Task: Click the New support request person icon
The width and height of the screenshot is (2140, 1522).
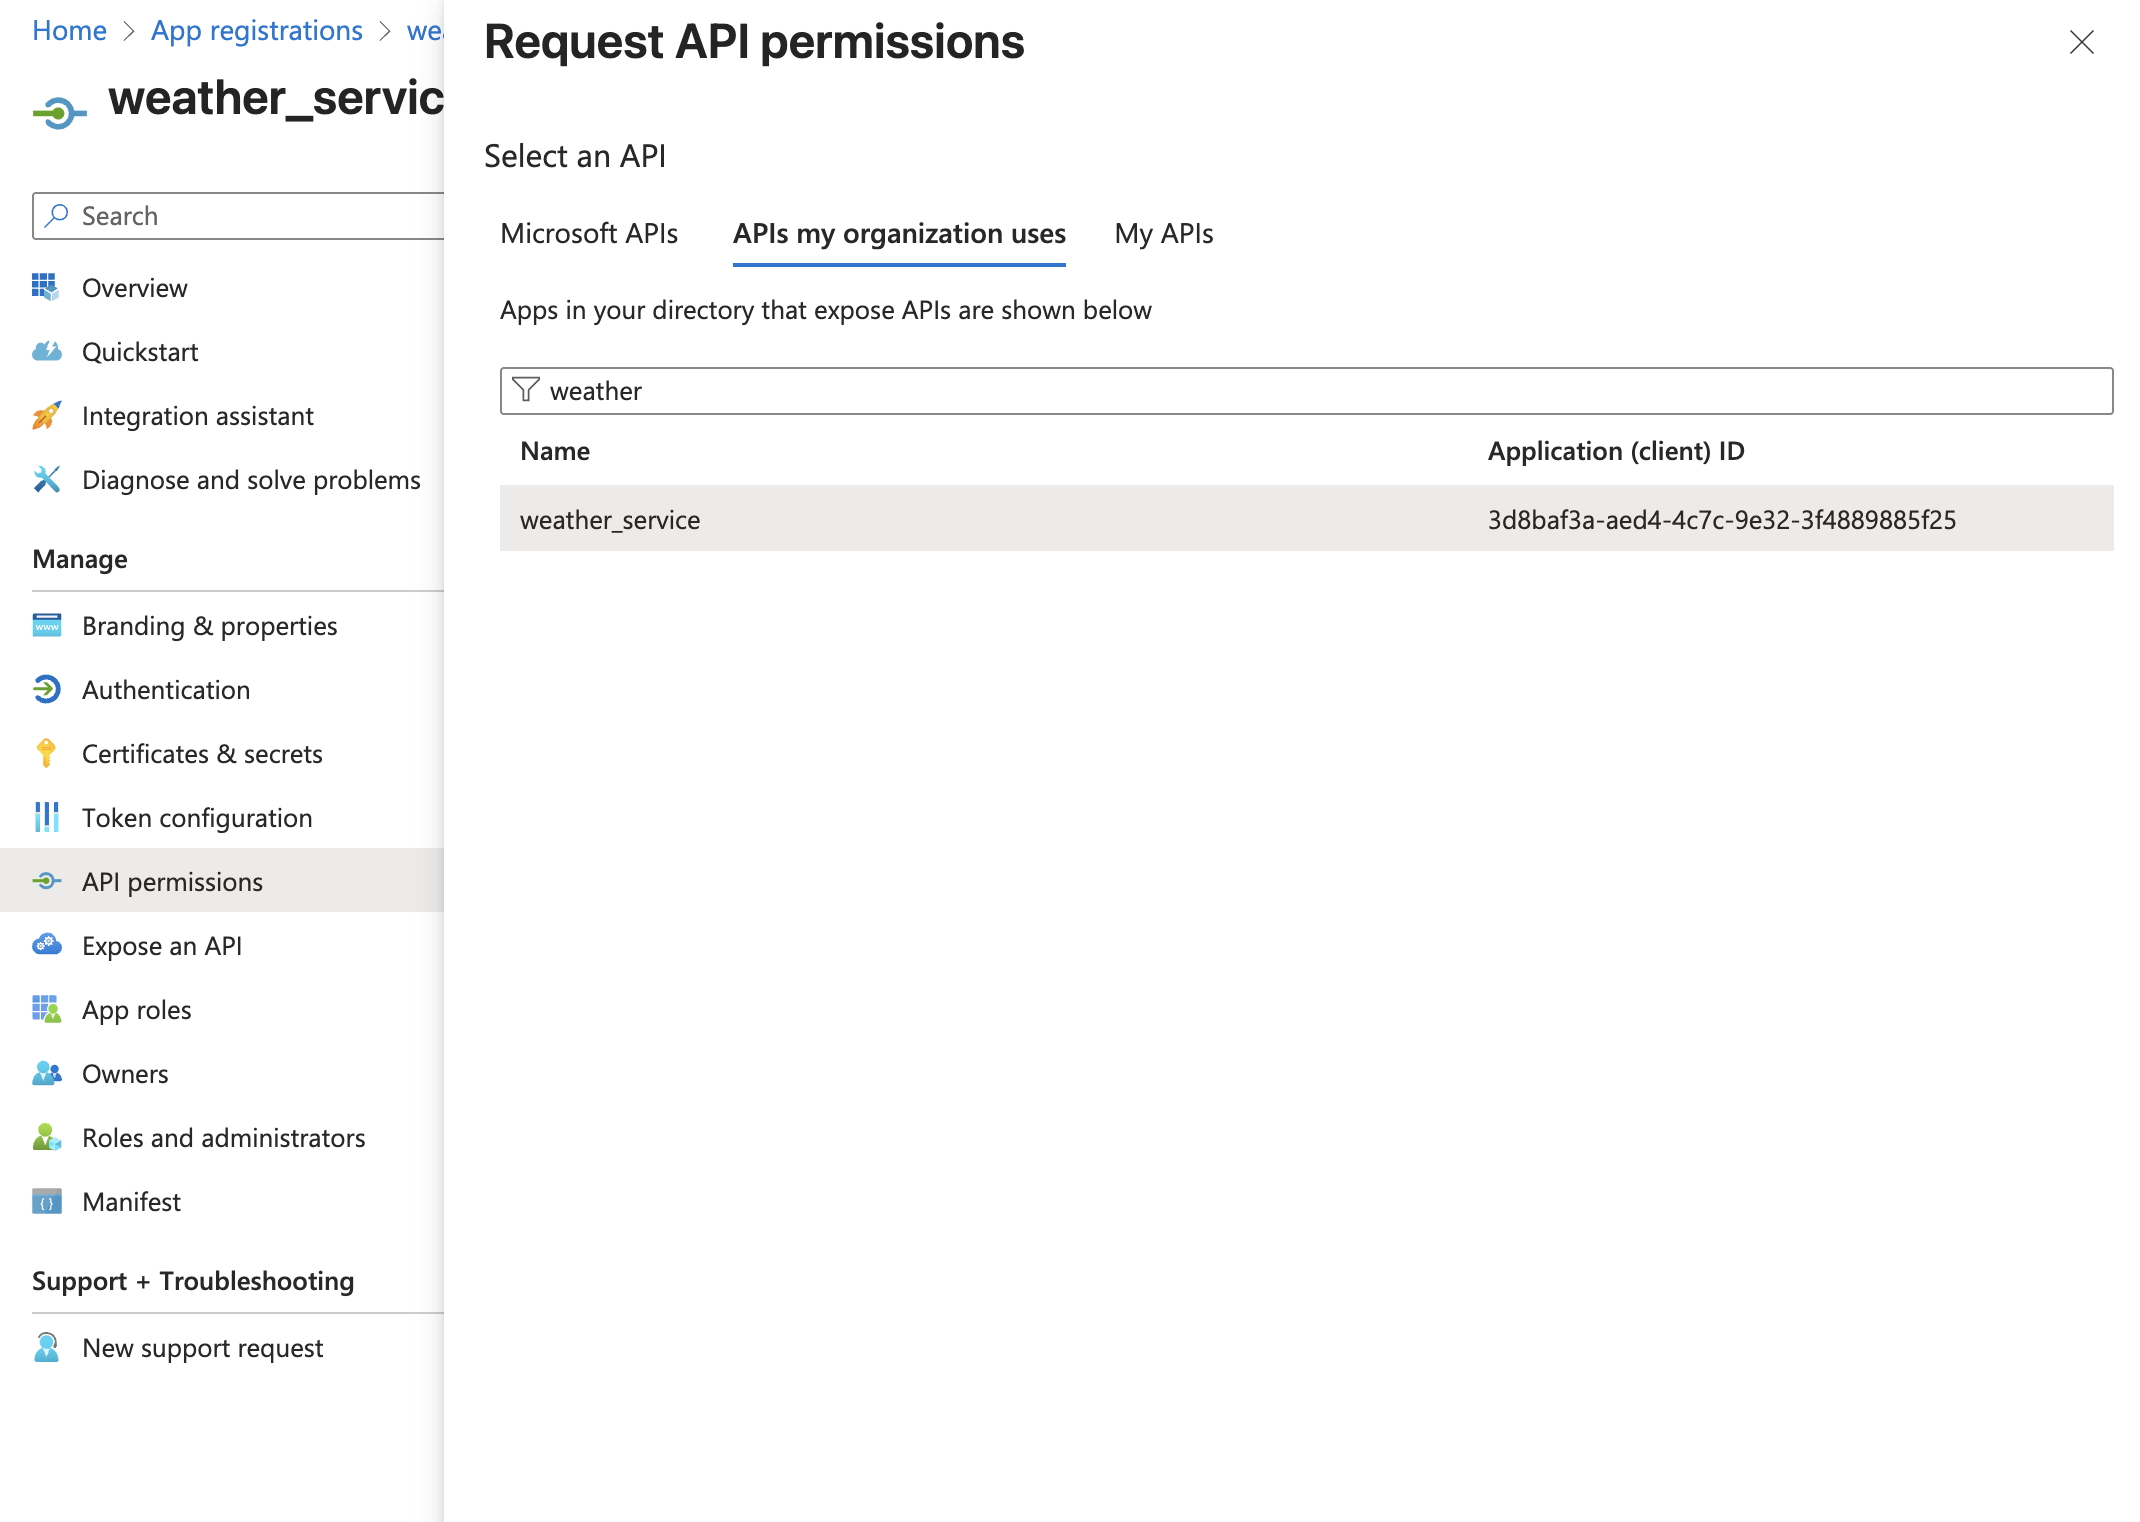Action: (x=46, y=1347)
